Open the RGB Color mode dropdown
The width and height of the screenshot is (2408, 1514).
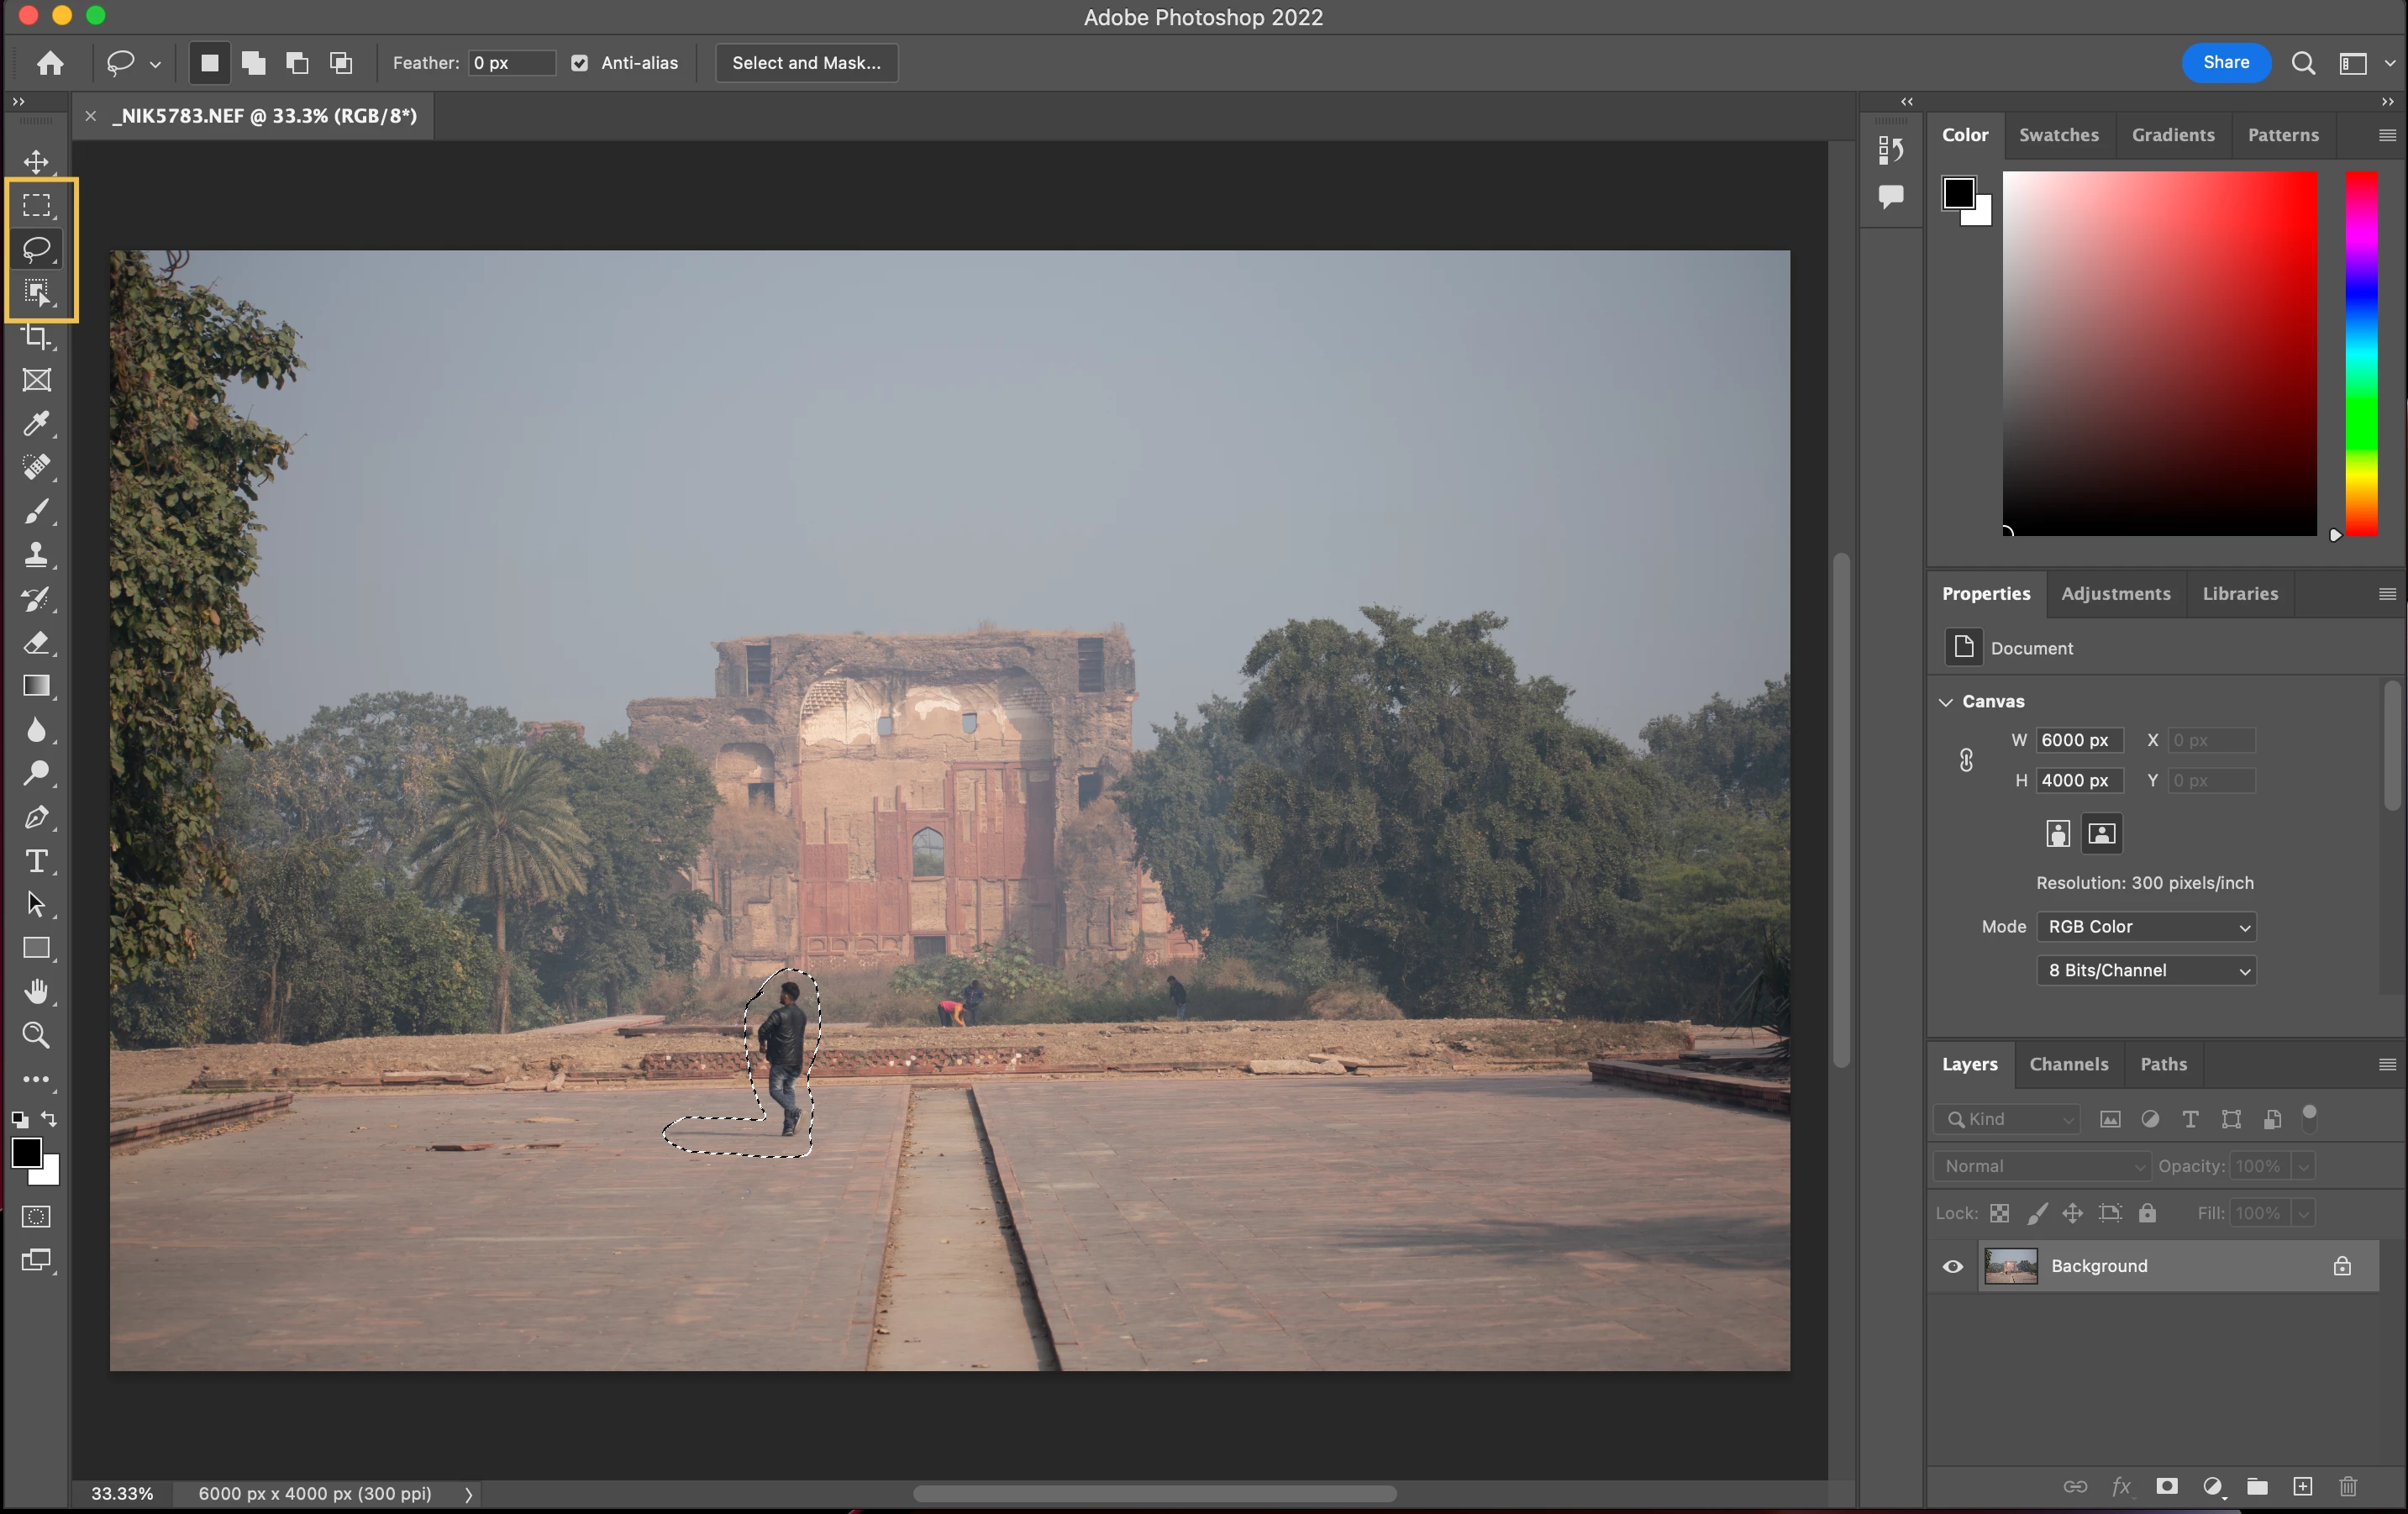pos(2146,926)
